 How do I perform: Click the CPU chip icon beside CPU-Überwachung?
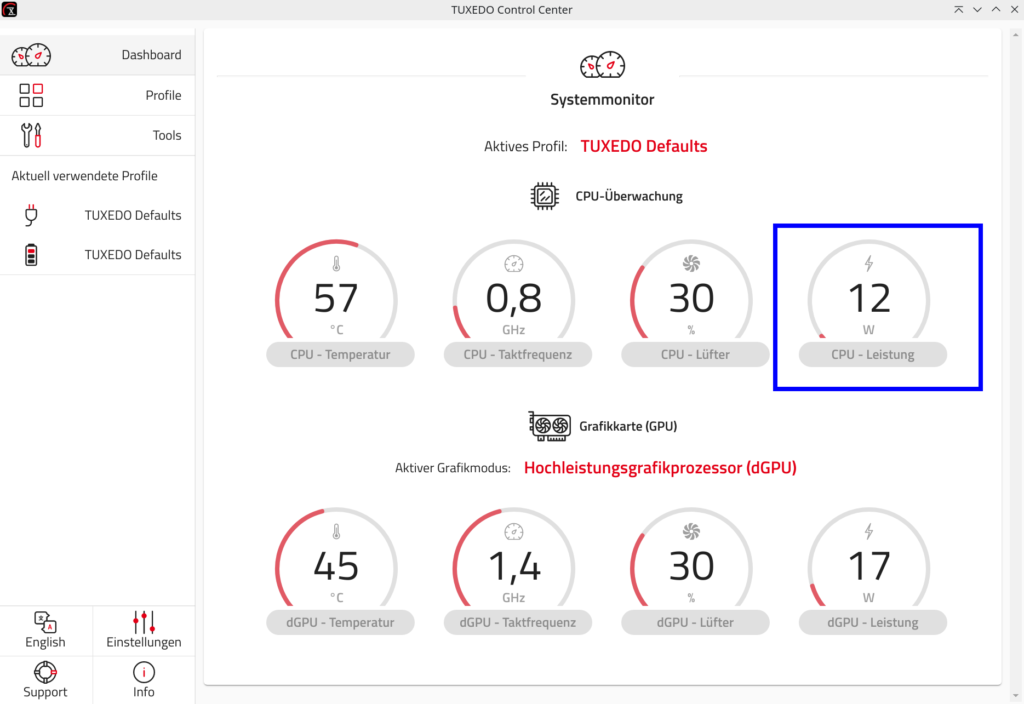(x=544, y=196)
